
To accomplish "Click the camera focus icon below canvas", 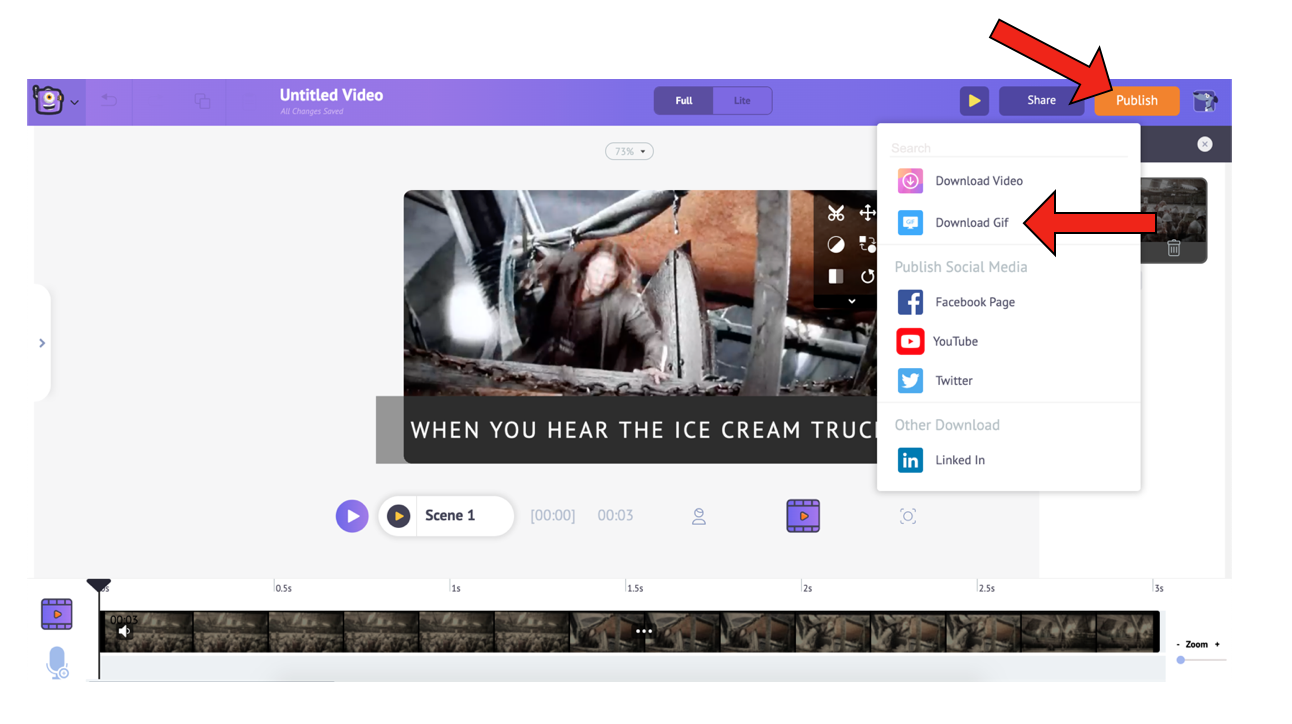I will [x=908, y=516].
